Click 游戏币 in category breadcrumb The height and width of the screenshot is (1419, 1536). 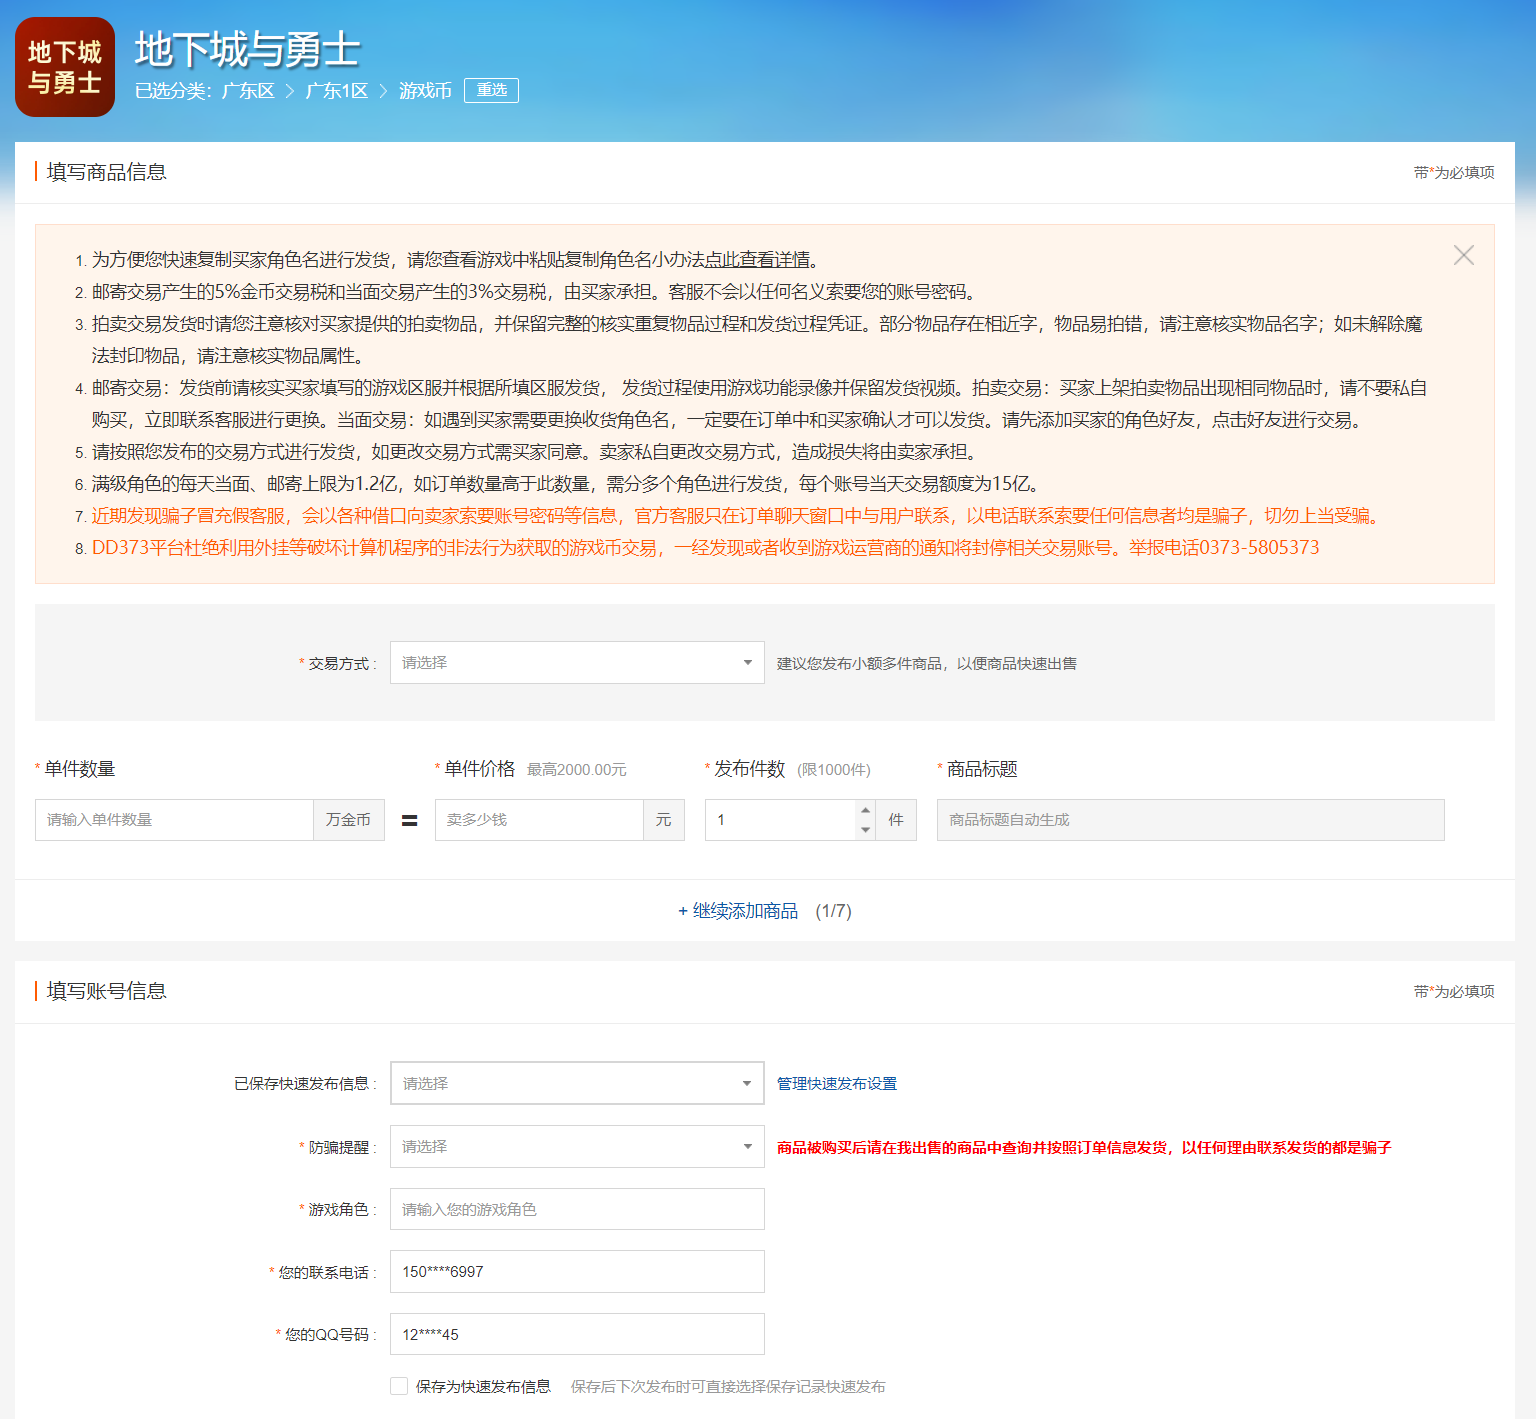pos(425,91)
